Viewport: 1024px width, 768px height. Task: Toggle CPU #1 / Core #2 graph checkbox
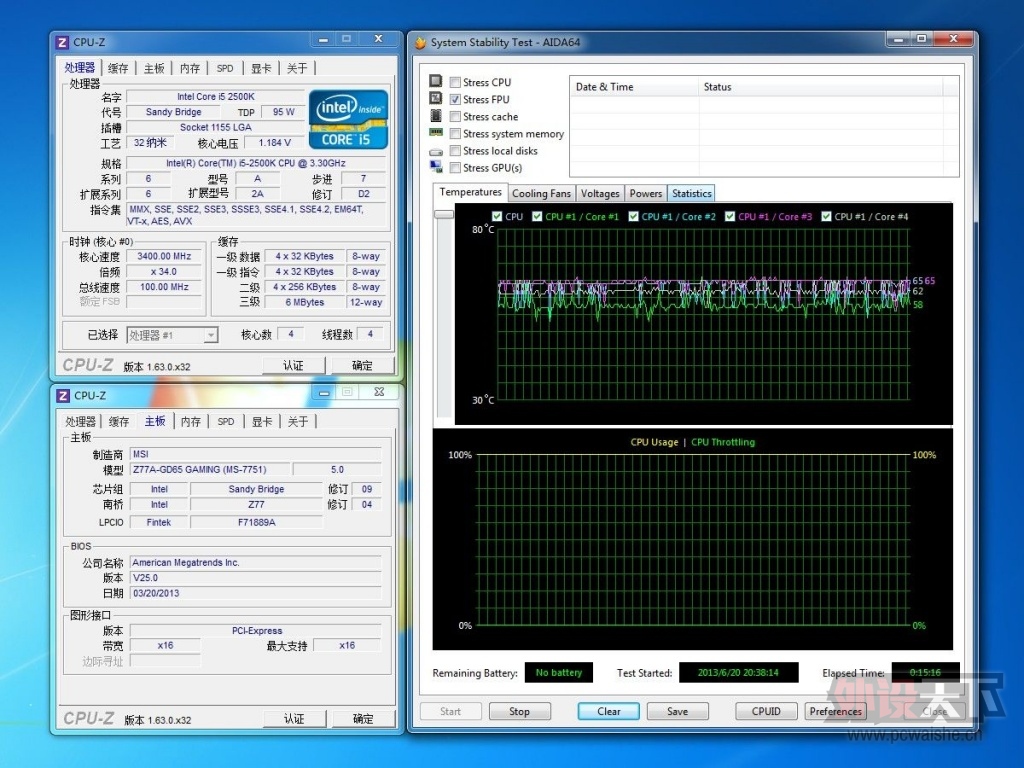(x=633, y=216)
